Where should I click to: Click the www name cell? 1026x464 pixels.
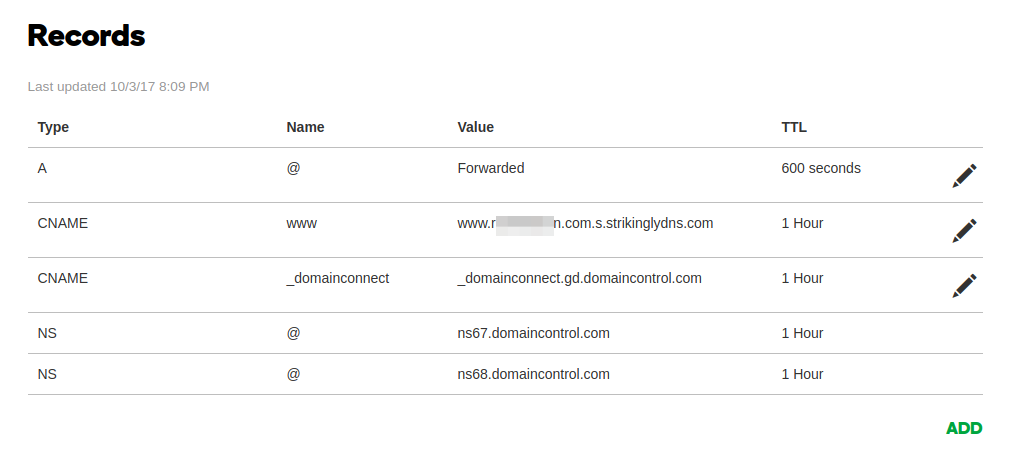click(302, 223)
